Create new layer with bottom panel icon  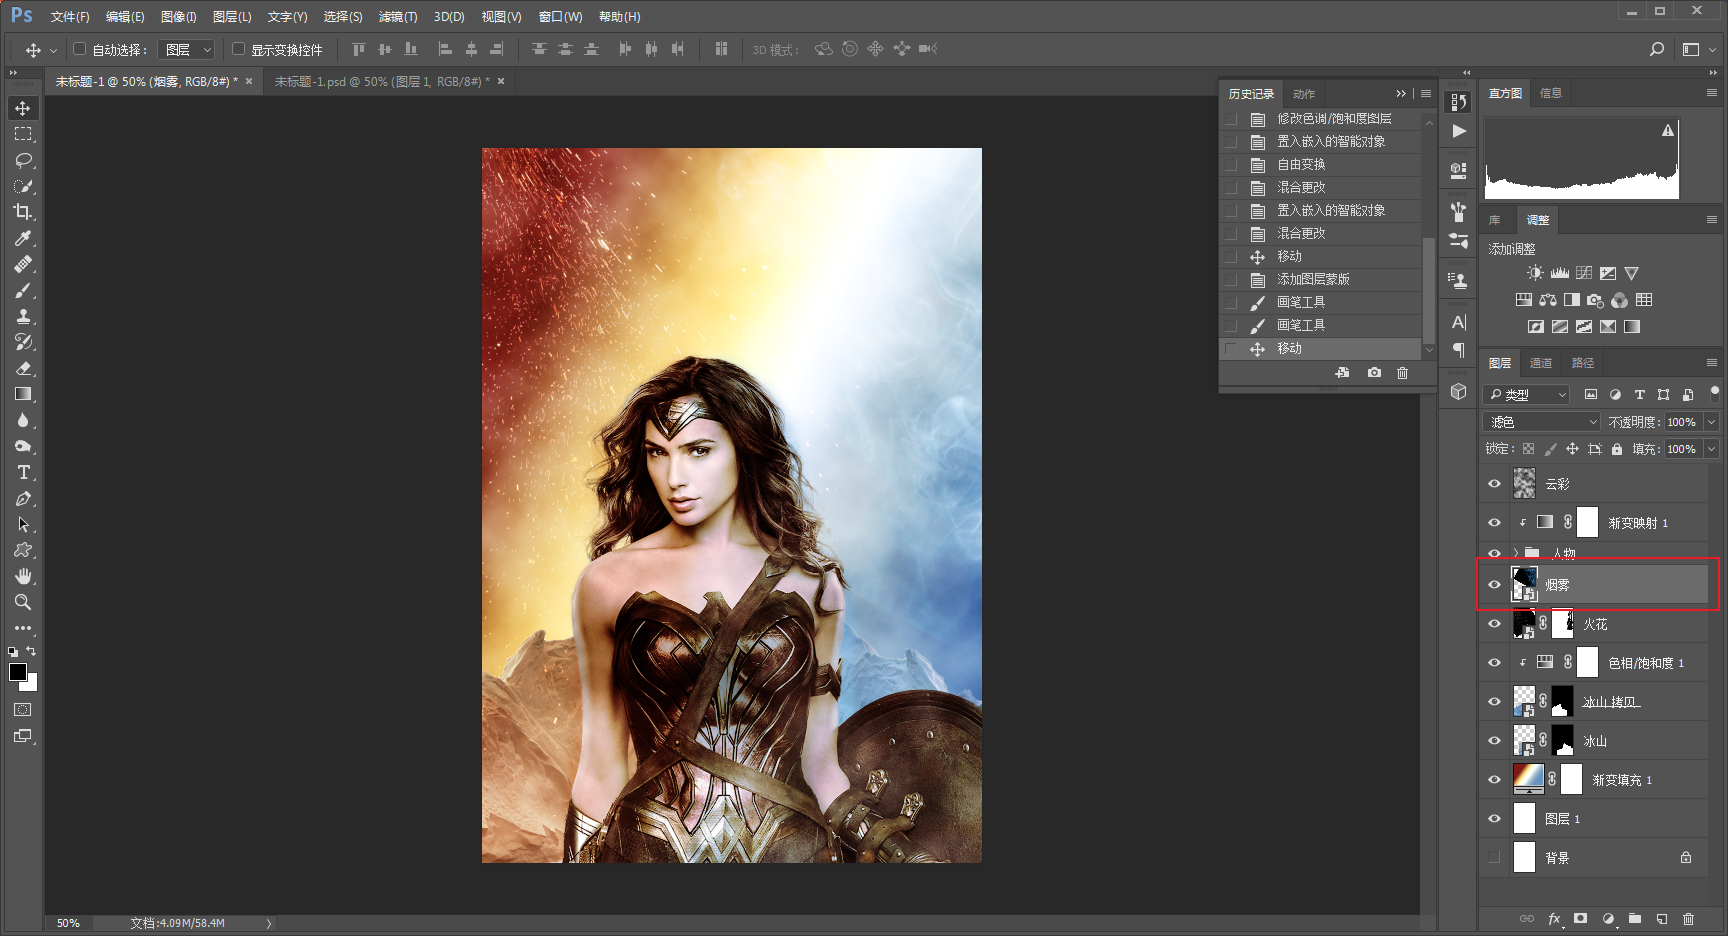click(x=1661, y=918)
